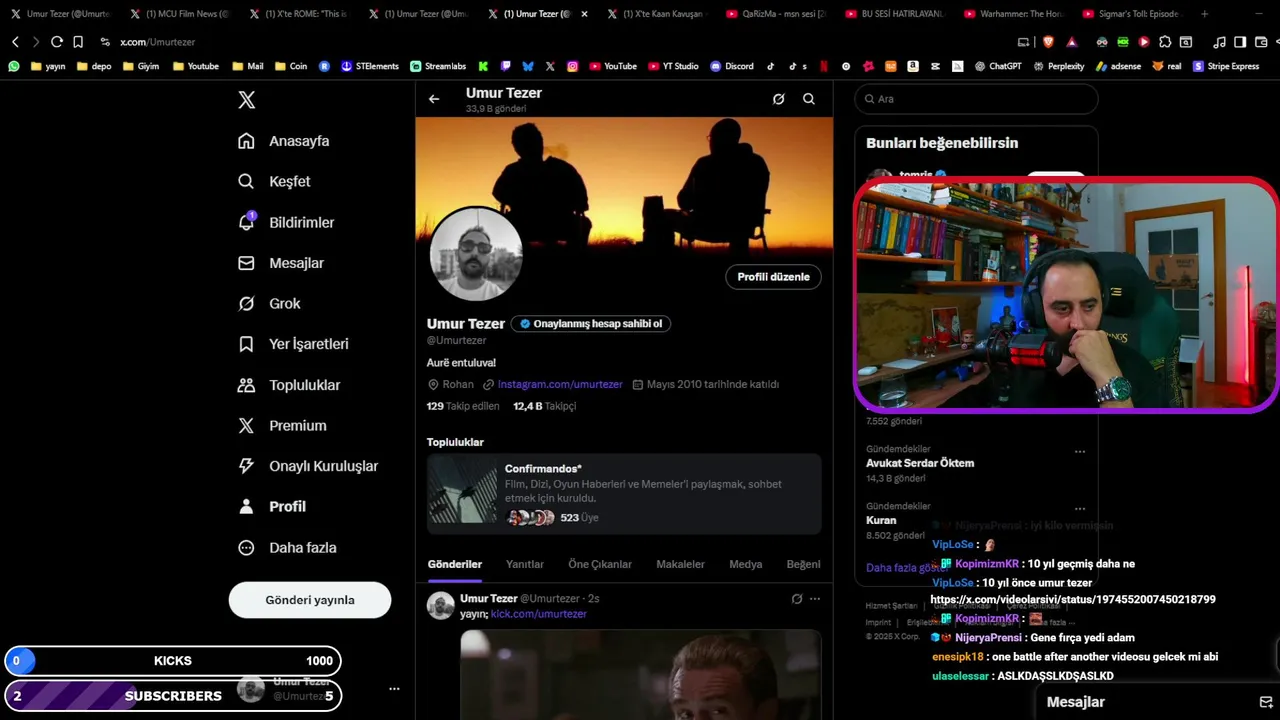This screenshot has height=720, width=1280.
Task: Reload the page
Action: (x=57, y=42)
